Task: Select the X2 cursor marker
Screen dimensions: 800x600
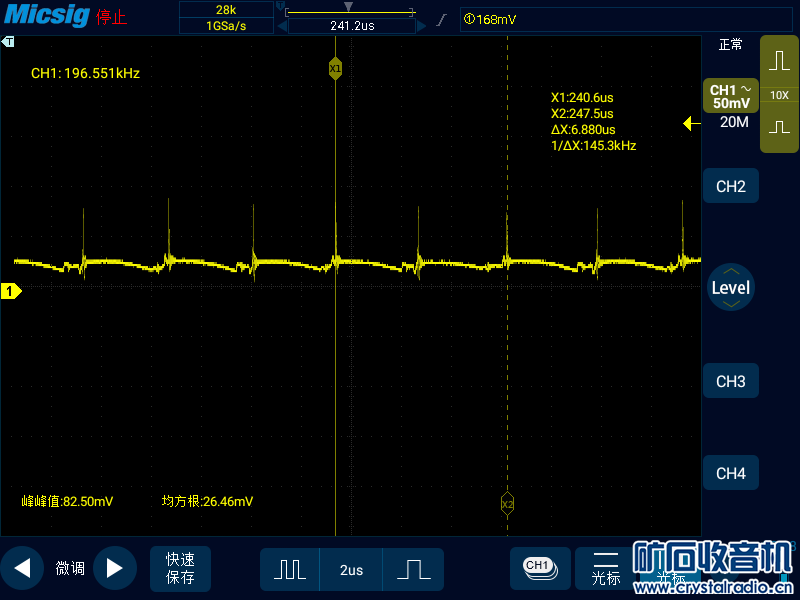Action: tap(507, 505)
